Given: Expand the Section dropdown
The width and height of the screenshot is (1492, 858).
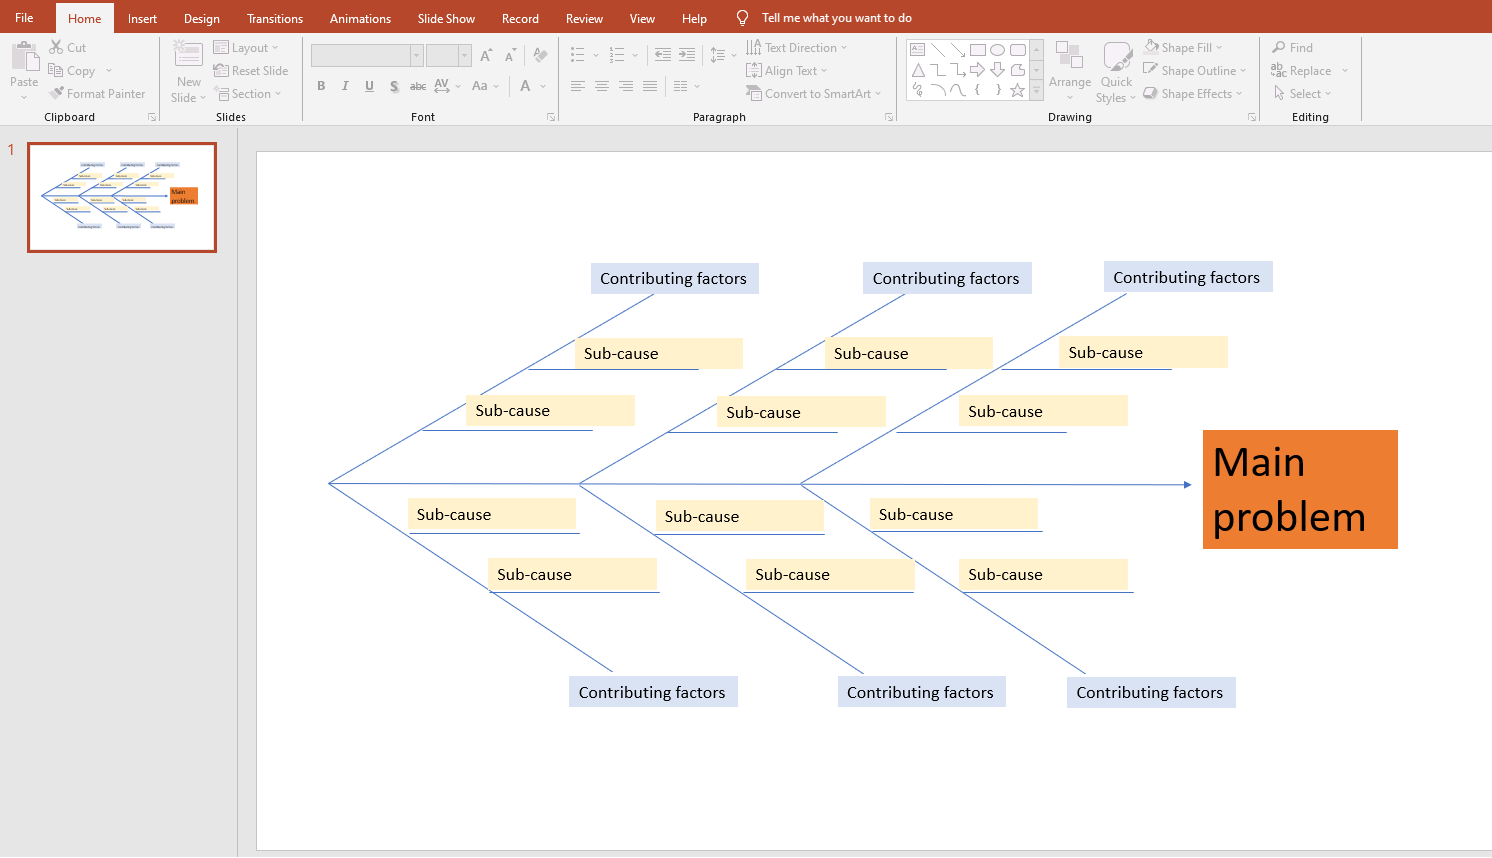Looking at the screenshot, I should click(248, 93).
